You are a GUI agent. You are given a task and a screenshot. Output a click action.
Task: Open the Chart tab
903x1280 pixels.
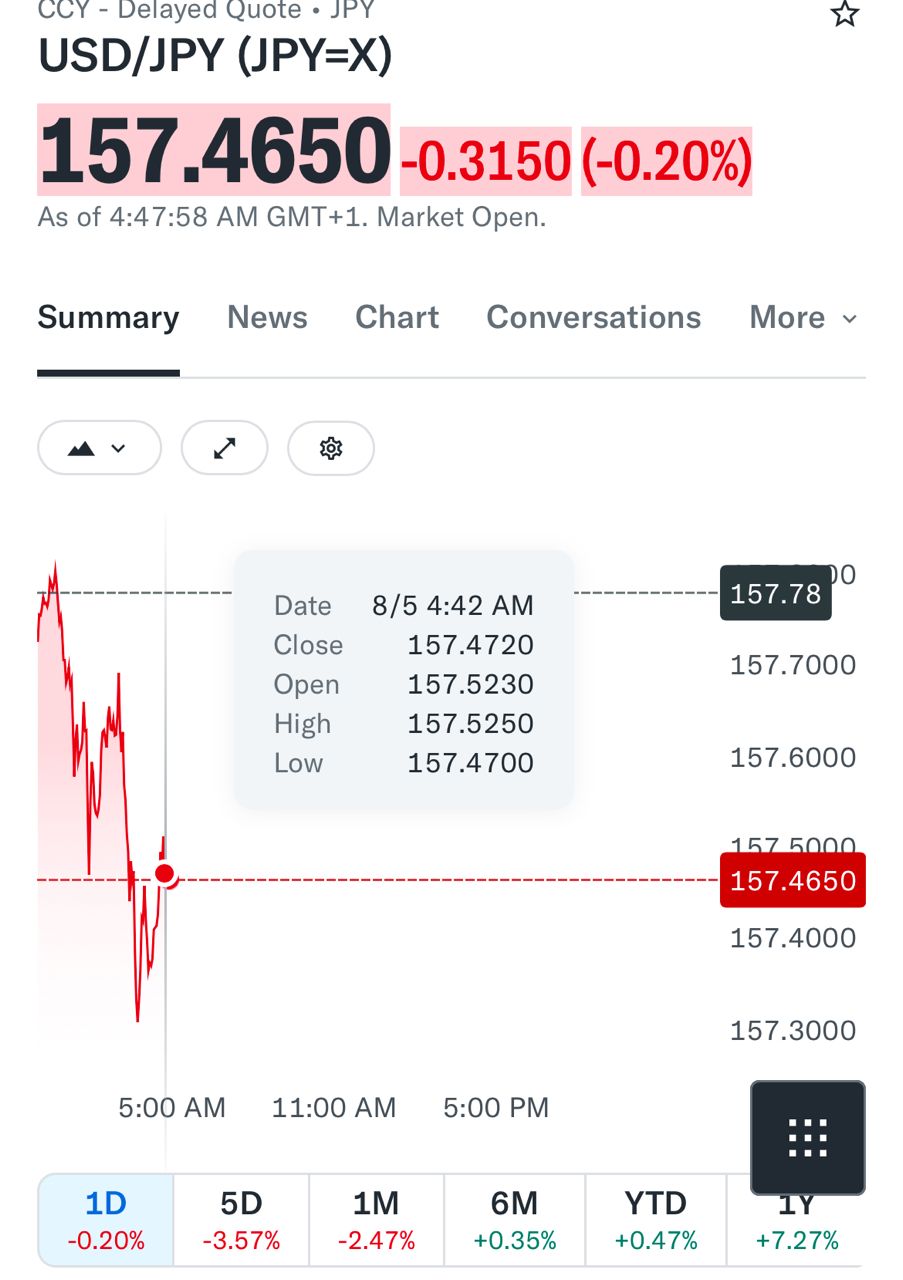point(397,317)
